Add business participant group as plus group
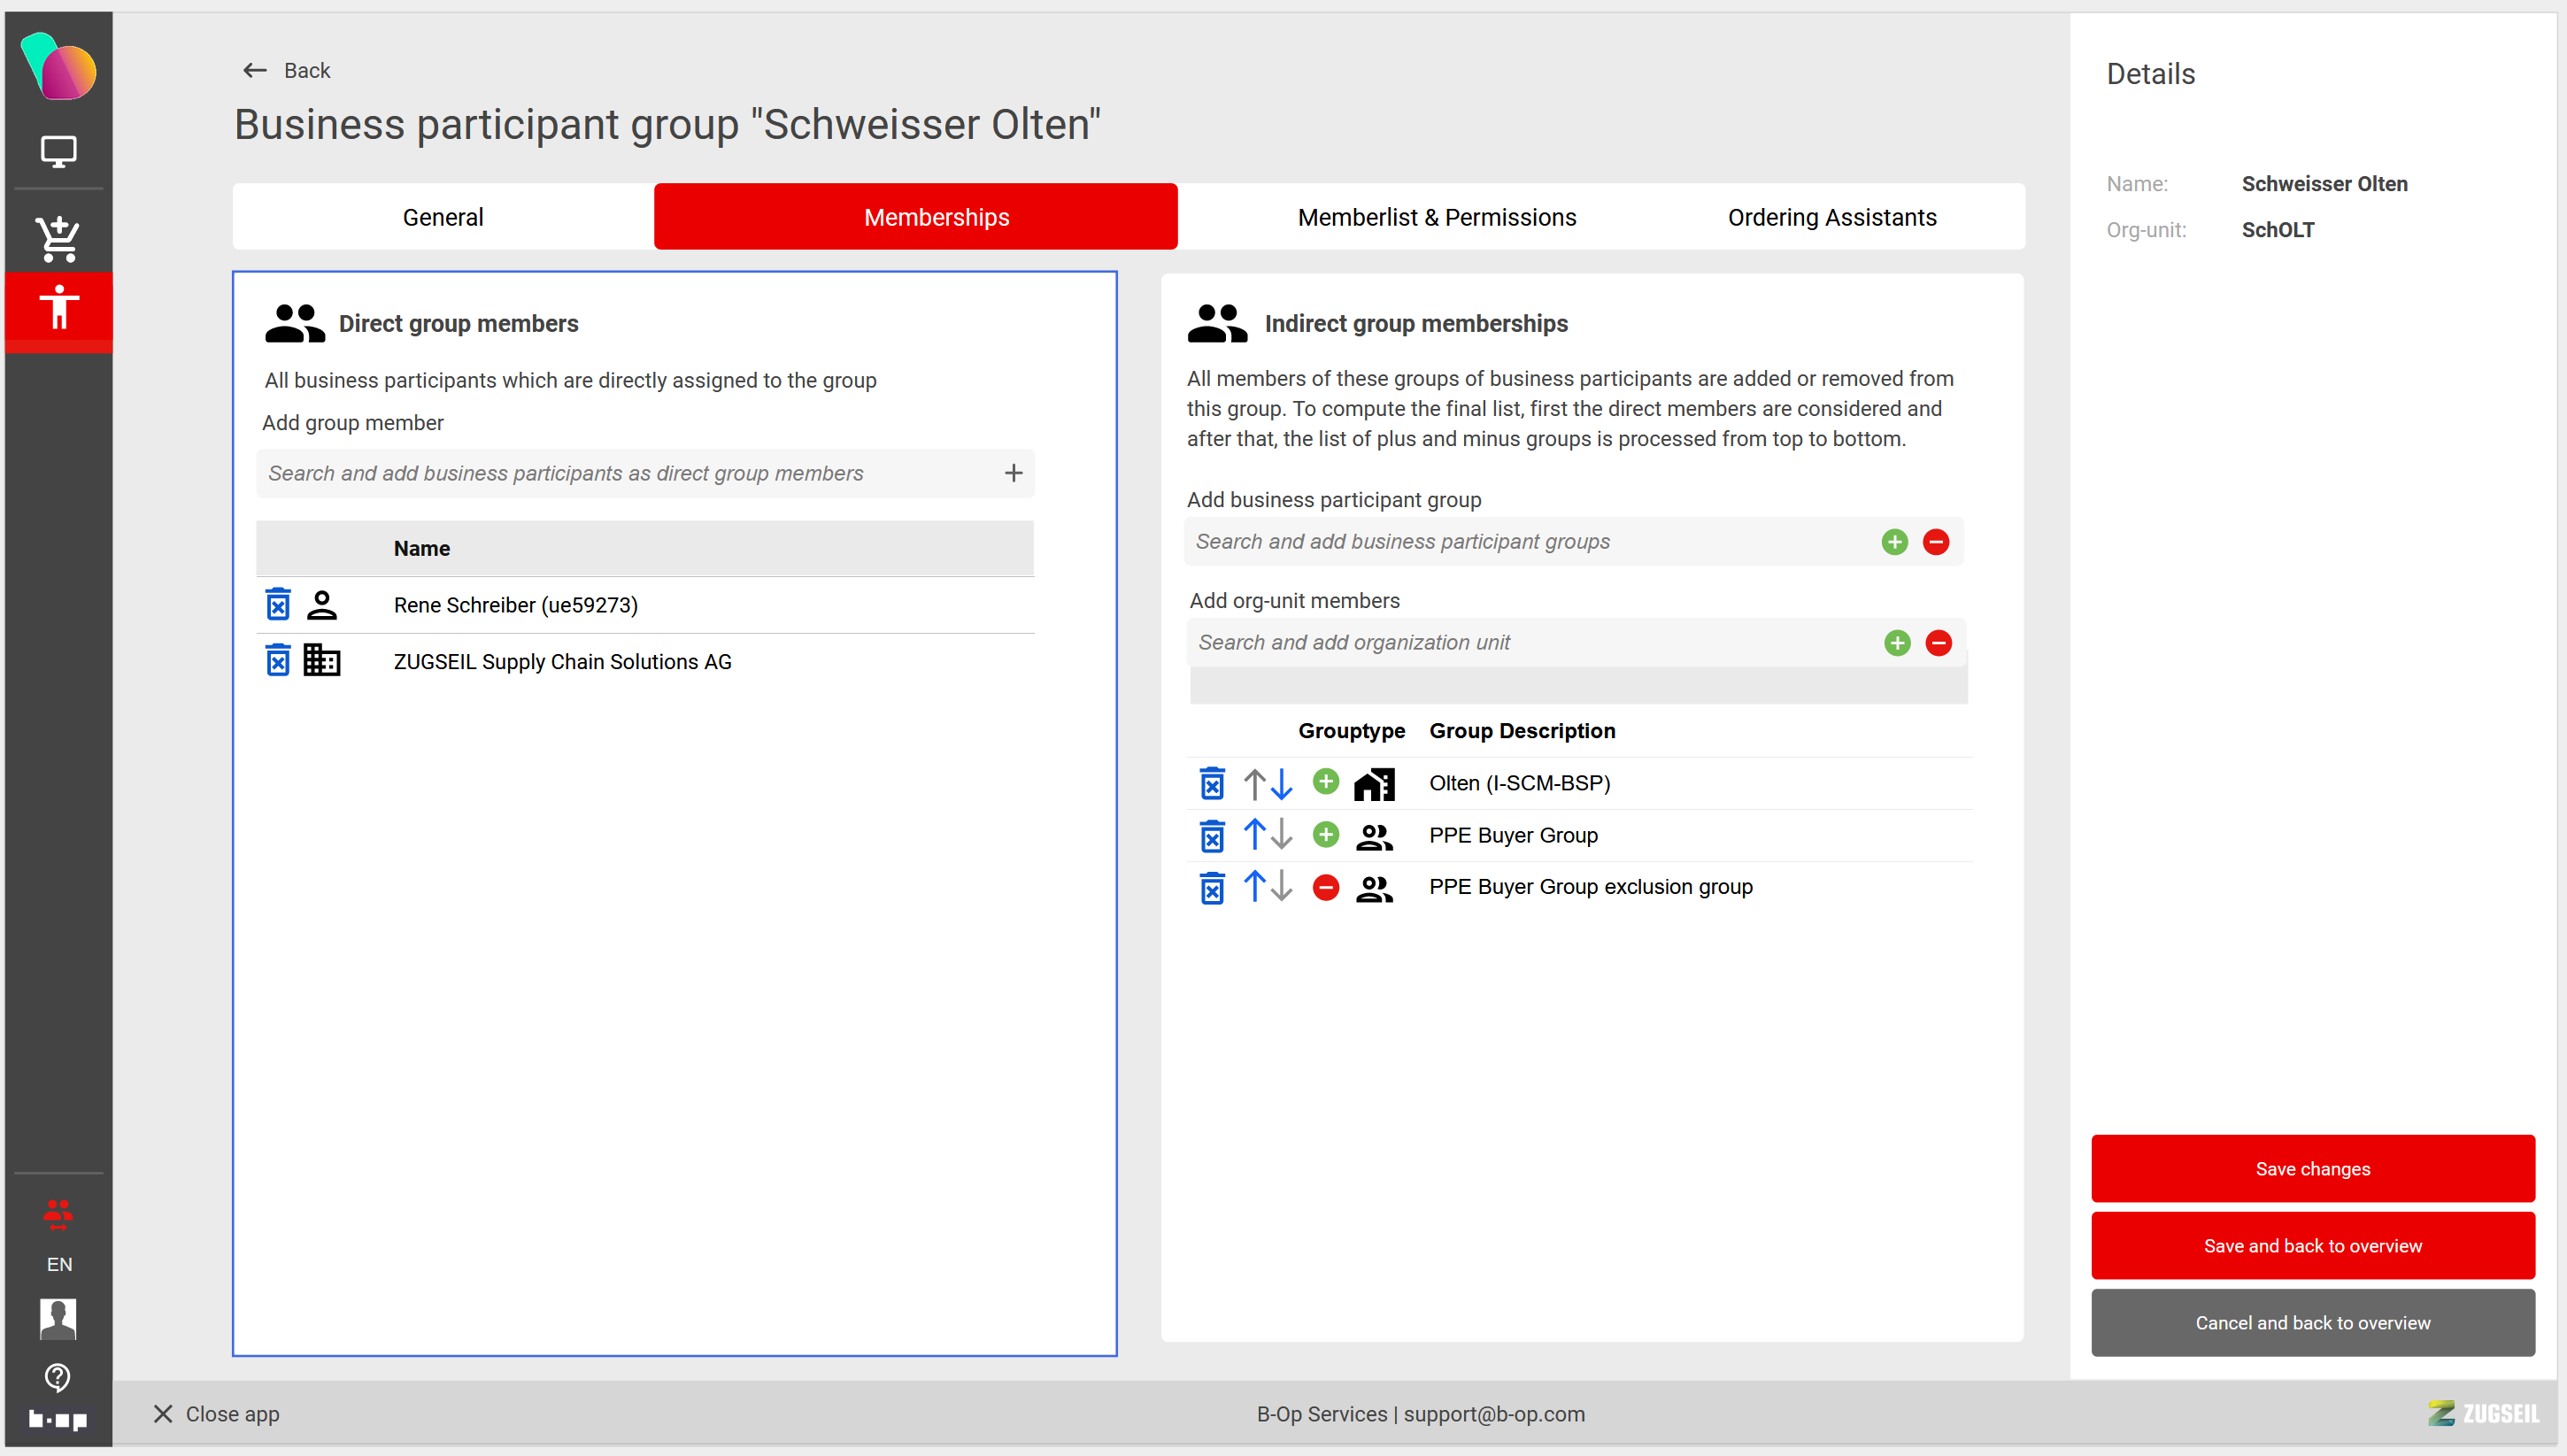This screenshot has width=2567, height=1456. pos(1894,542)
